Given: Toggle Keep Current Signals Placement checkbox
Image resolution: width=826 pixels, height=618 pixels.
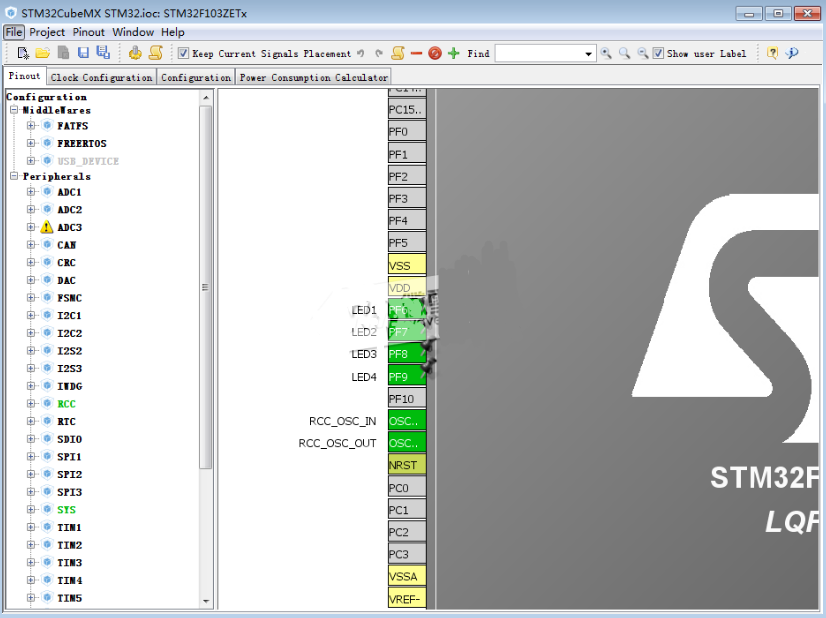Looking at the screenshot, I should pyautogui.click(x=183, y=53).
